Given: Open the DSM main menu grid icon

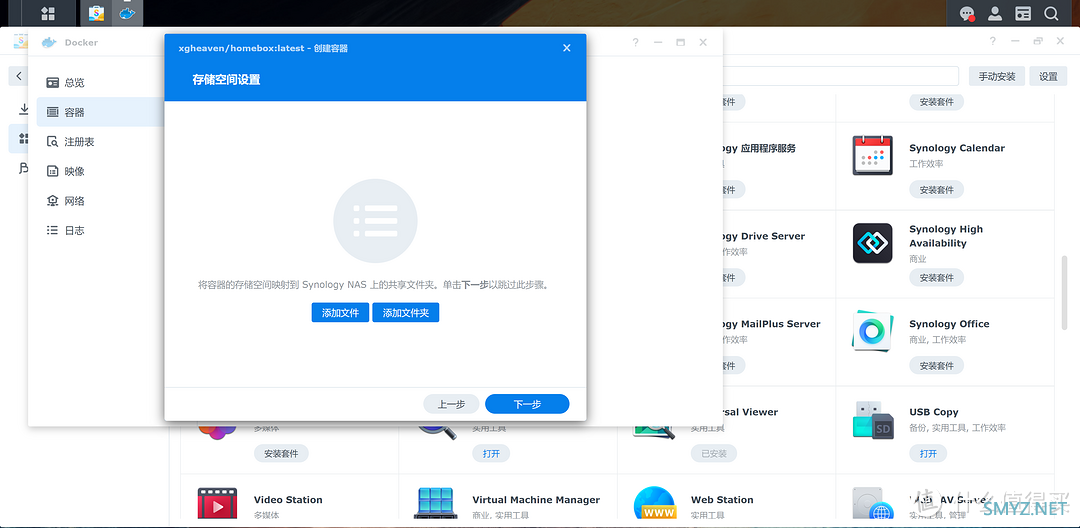Looking at the screenshot, I should pos(48,13).
